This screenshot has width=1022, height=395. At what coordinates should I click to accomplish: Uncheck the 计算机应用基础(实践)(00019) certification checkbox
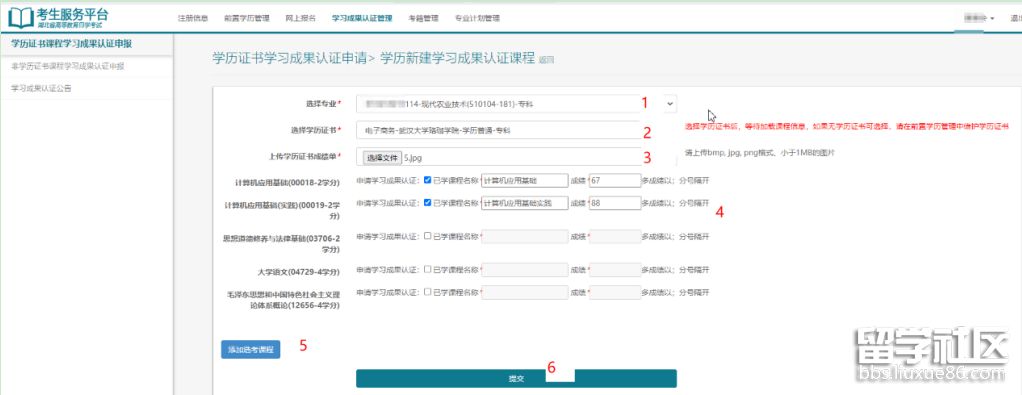pyautogui.click(x=427, y=203)
